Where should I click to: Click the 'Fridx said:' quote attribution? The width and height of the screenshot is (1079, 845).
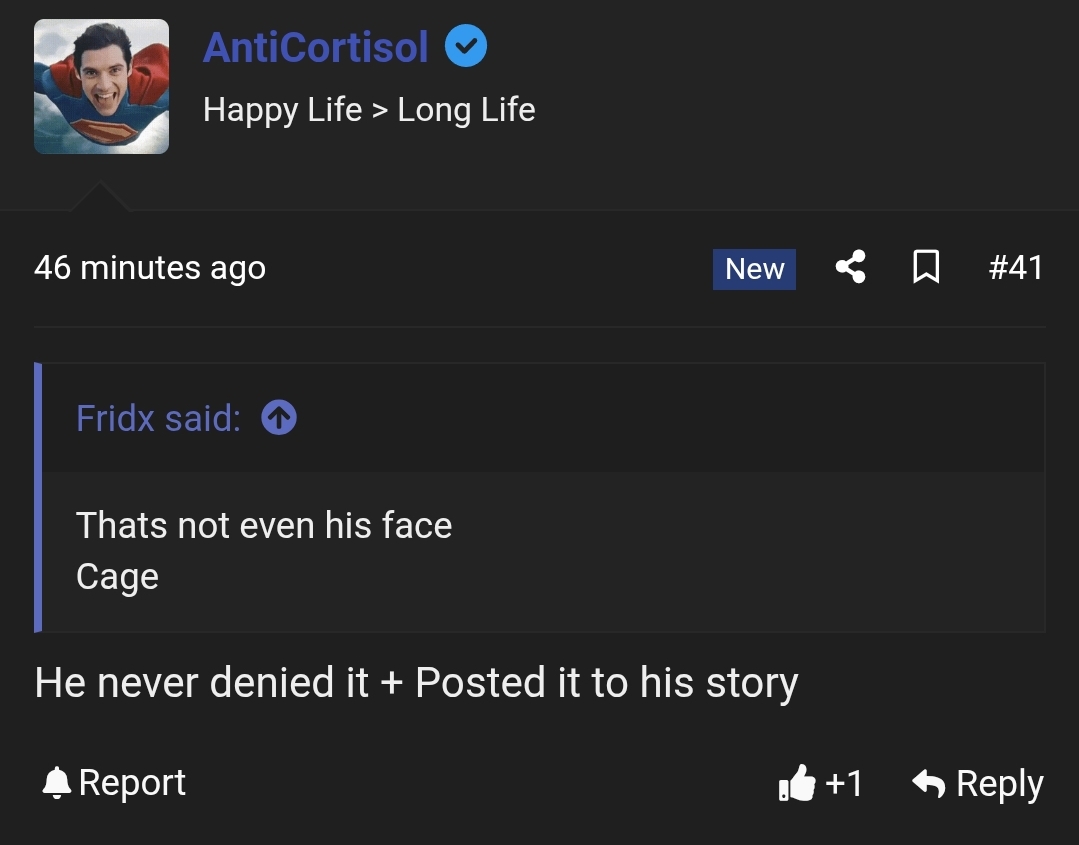click(x=158, y=418)
